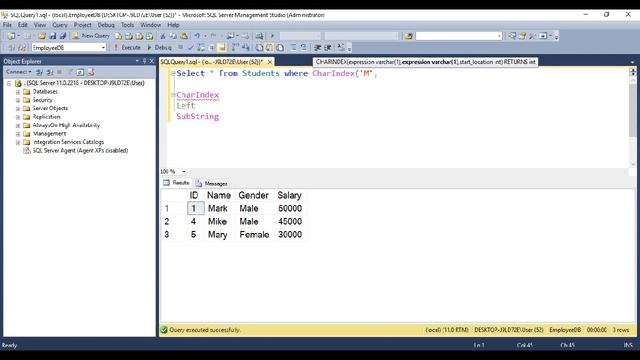Open the Connect dropdown in Object Explorer
Viewport: 640px width, 360px height.
(18, 72)
